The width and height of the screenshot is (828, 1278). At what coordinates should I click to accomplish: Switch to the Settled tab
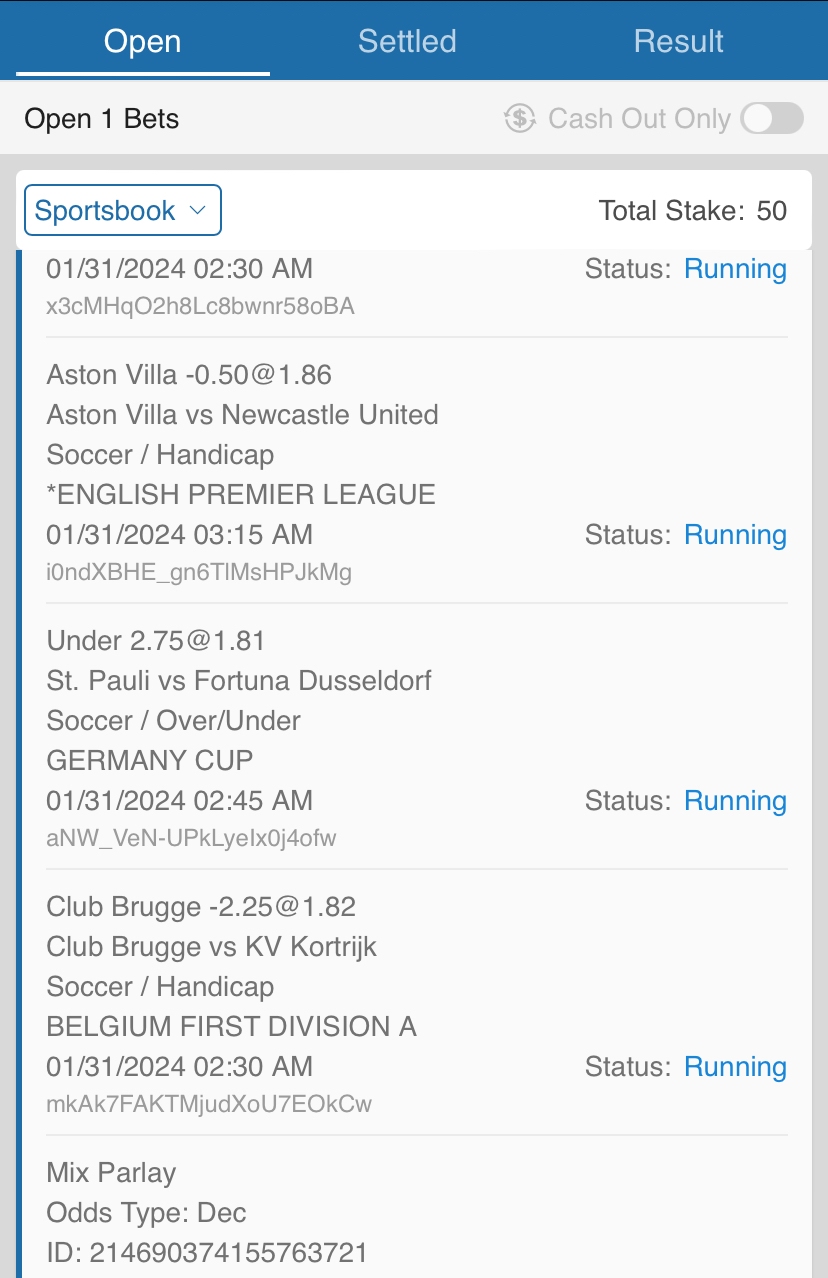(407, 41)
